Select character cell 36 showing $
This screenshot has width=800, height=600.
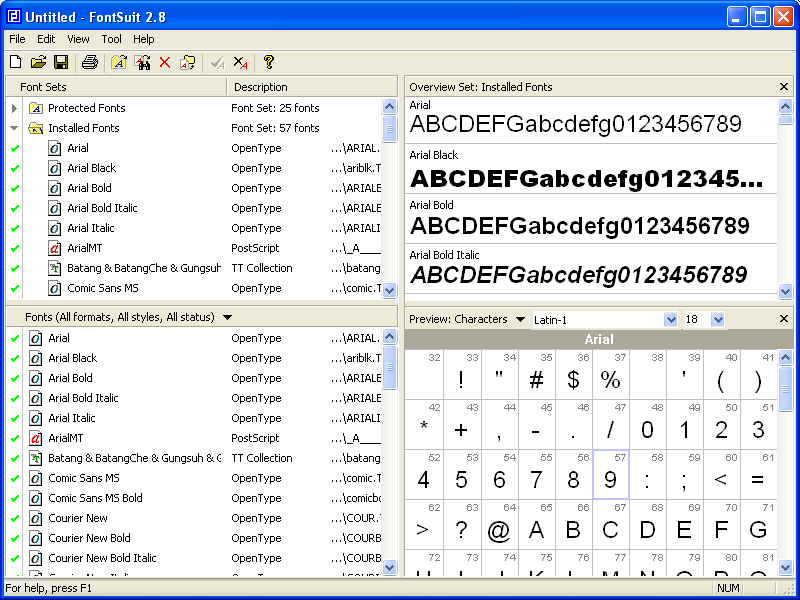tap(573, 374)
